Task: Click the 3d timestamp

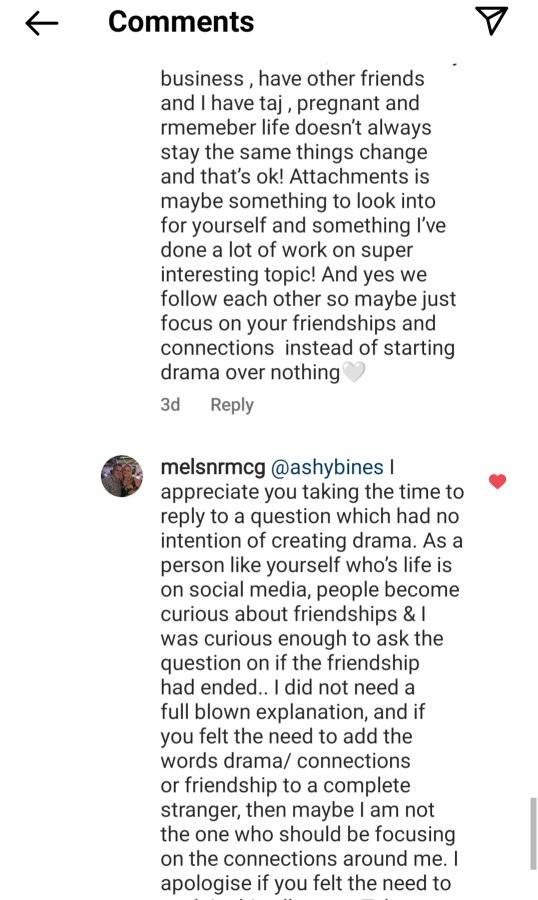Action: coord(171,405)
